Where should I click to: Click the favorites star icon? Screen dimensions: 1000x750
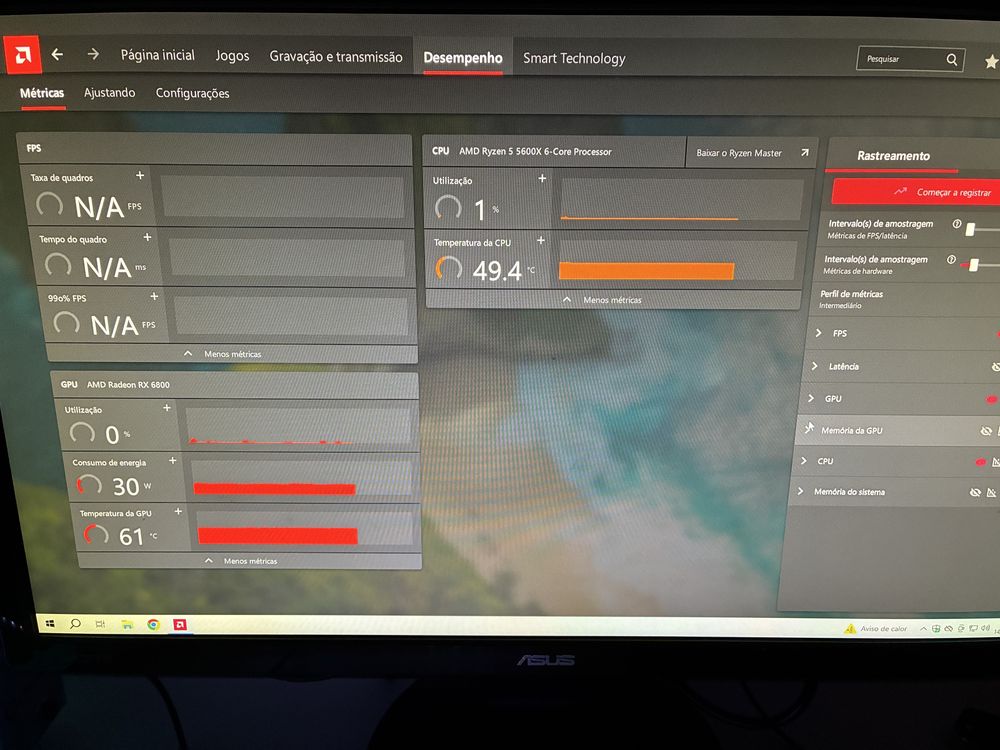tap(992, 61)
